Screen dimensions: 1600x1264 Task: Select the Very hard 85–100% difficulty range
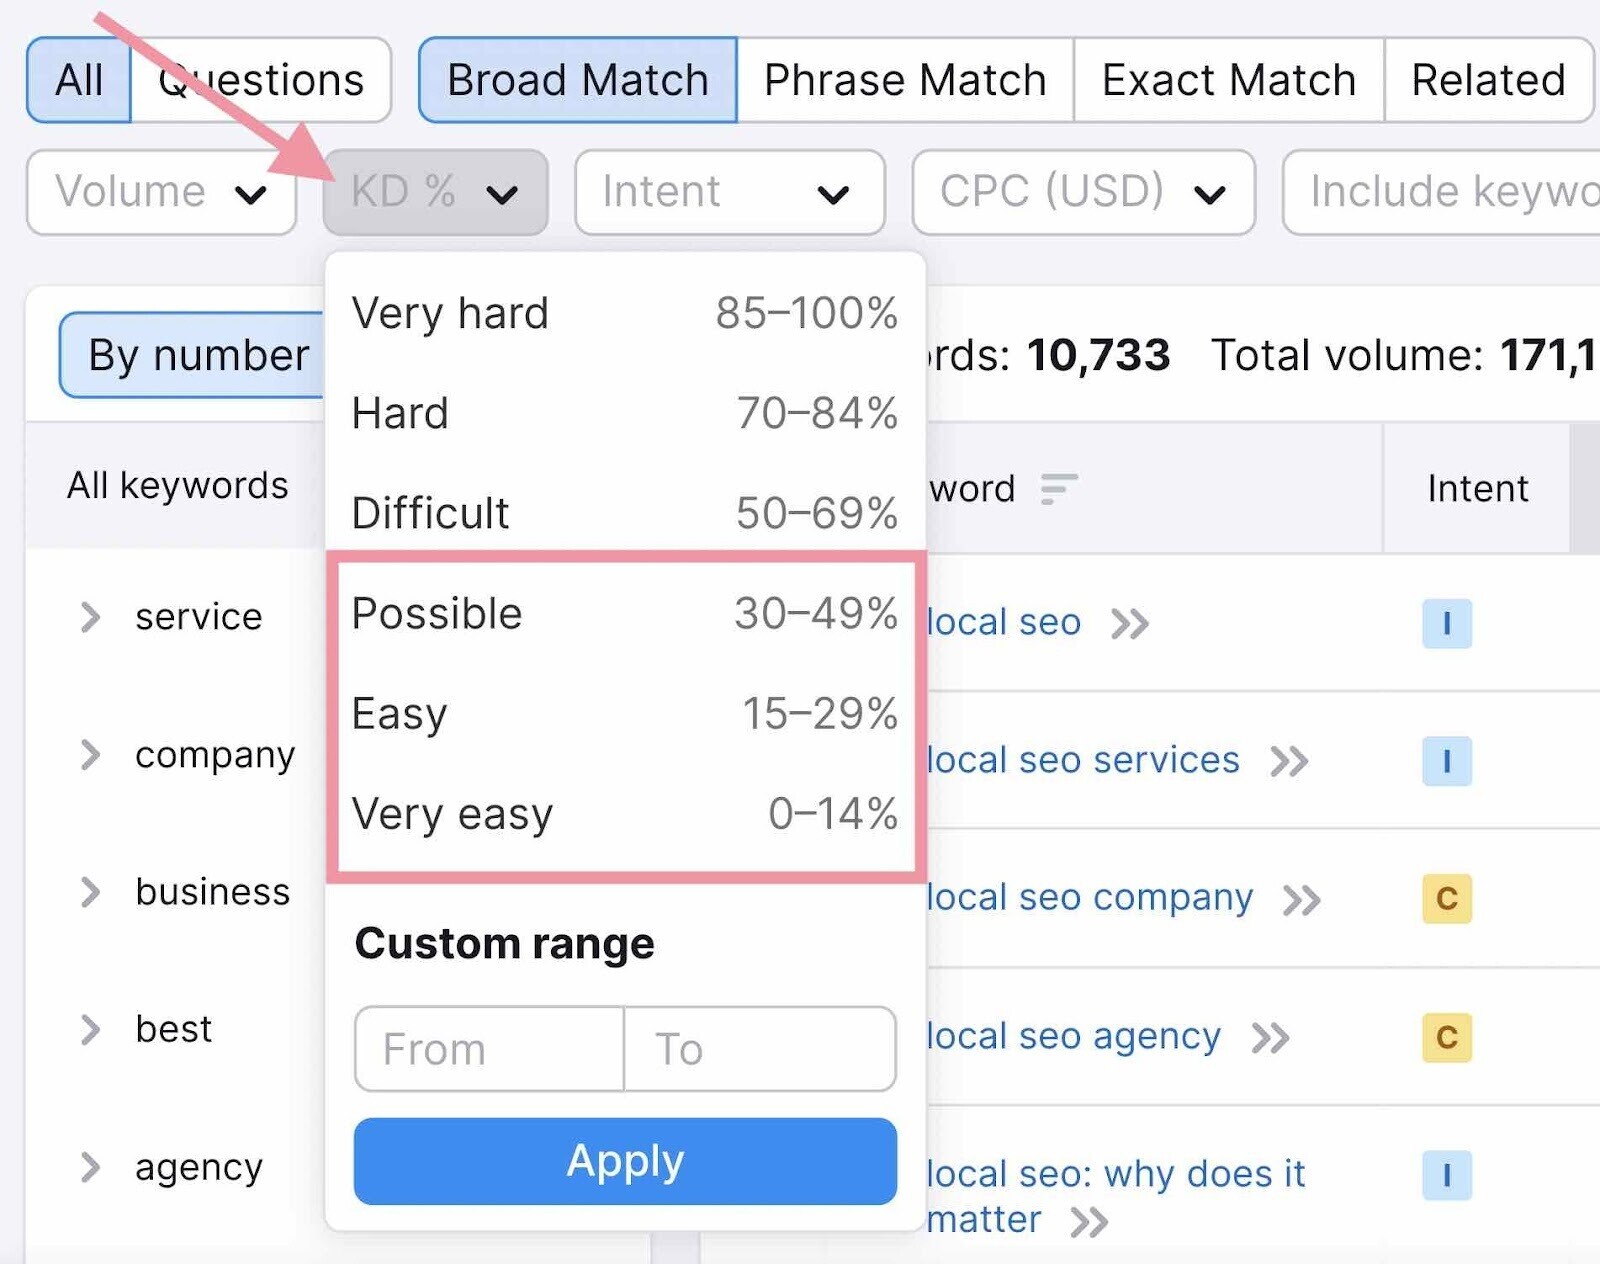click(624, 313)
